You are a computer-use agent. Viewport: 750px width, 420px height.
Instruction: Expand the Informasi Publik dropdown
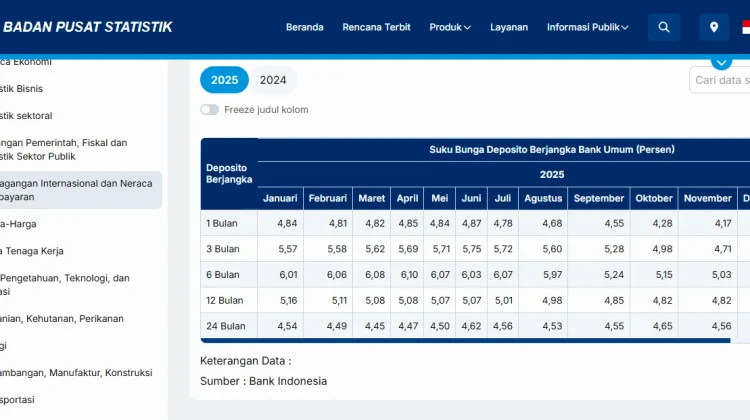(x=587, y=27)
